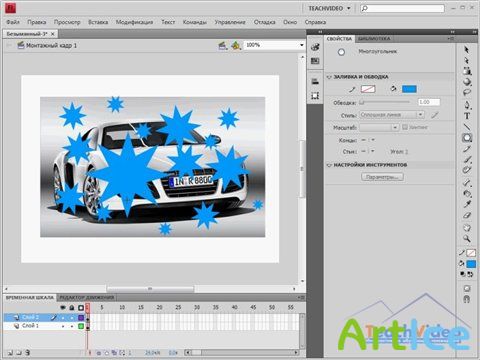Select the Selection arrow tool

(467, 49)
